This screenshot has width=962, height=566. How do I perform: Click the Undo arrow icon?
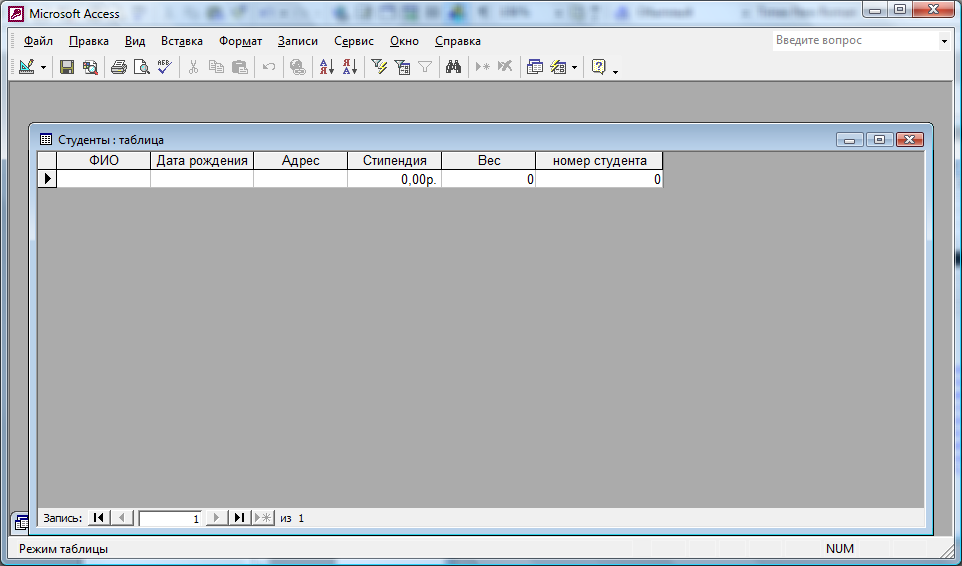(269, 67)
